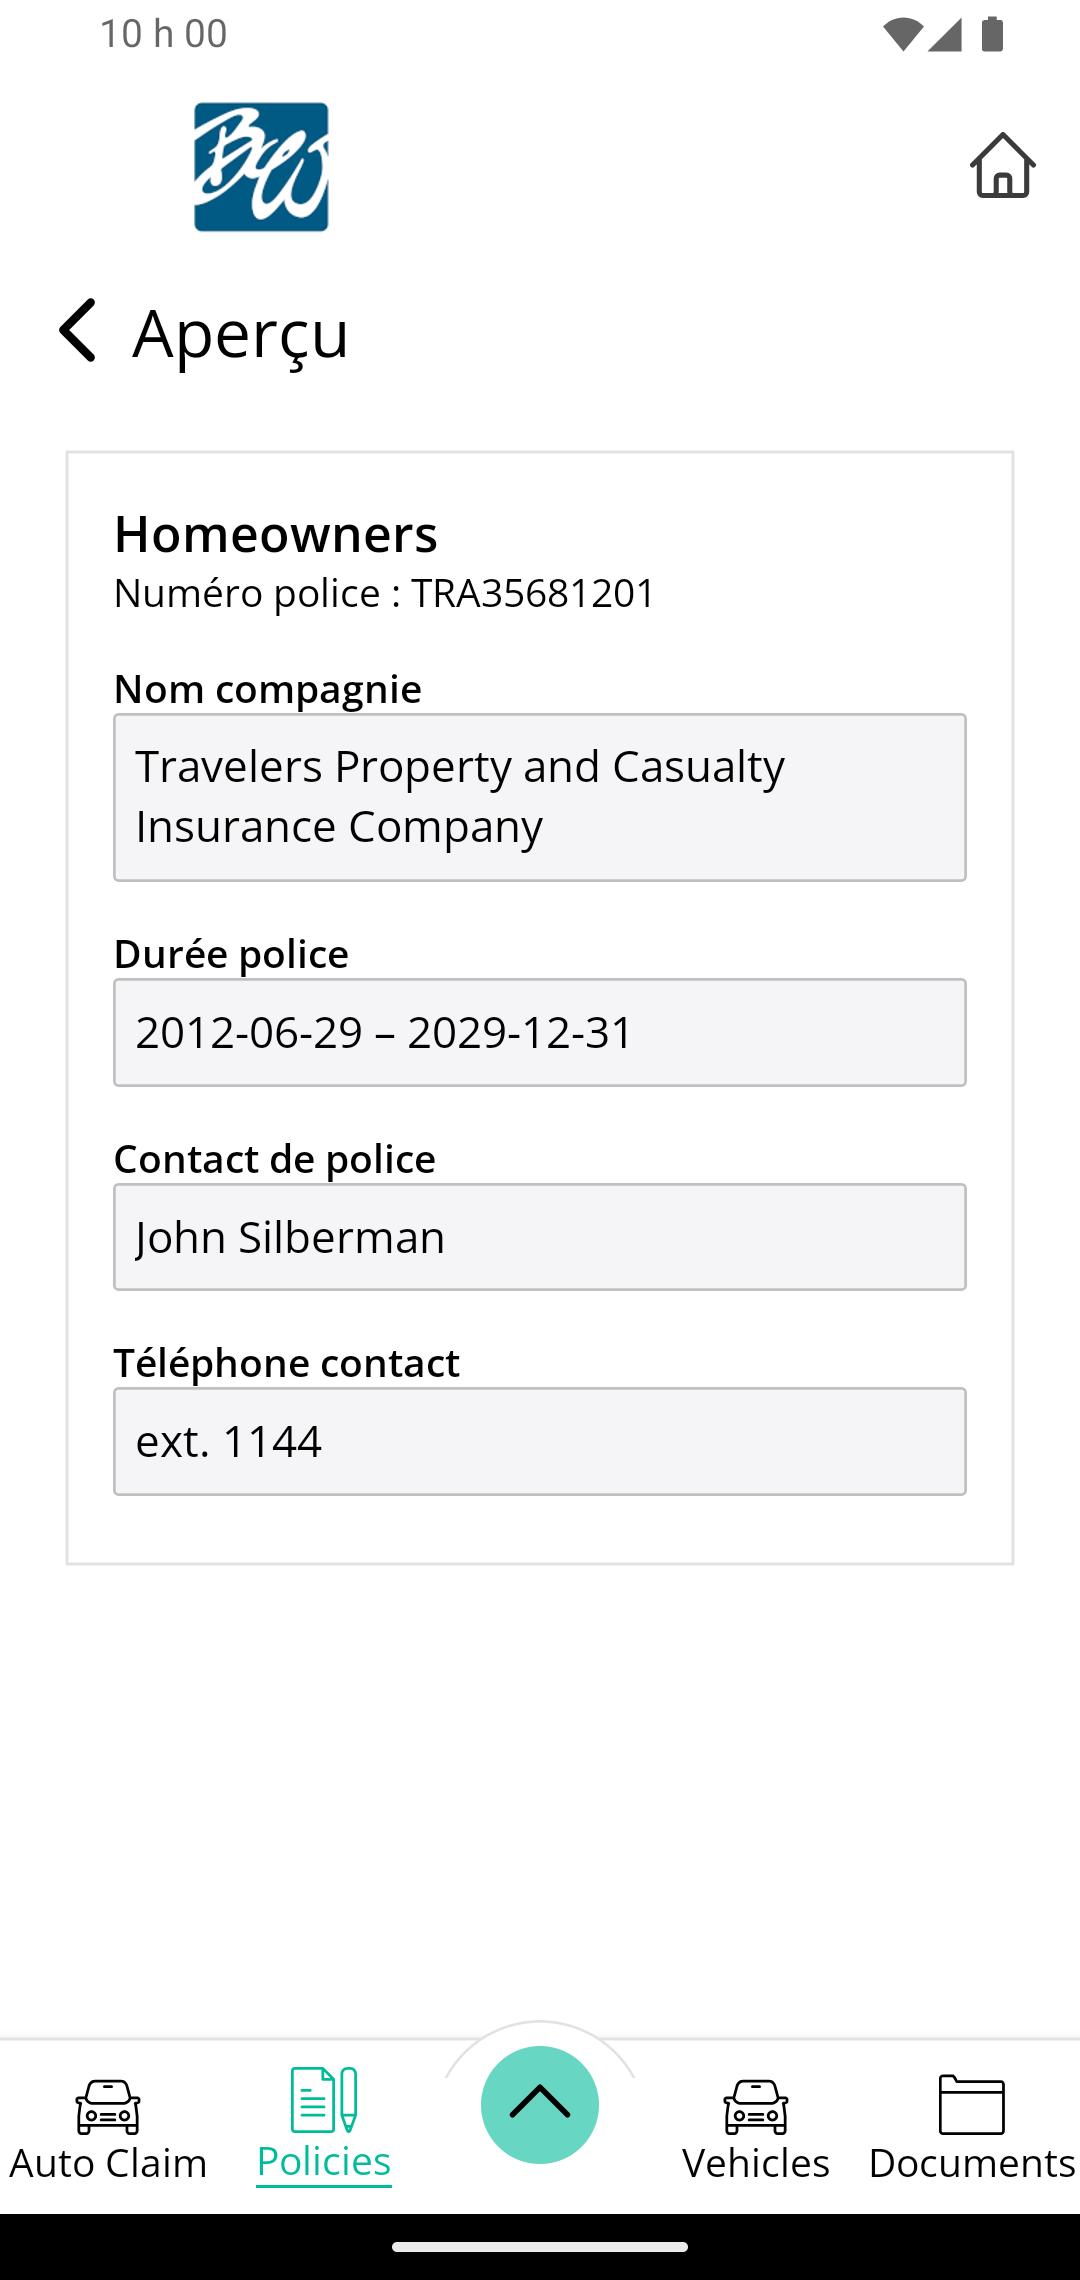Tap the home icon

click(1002, 165)
